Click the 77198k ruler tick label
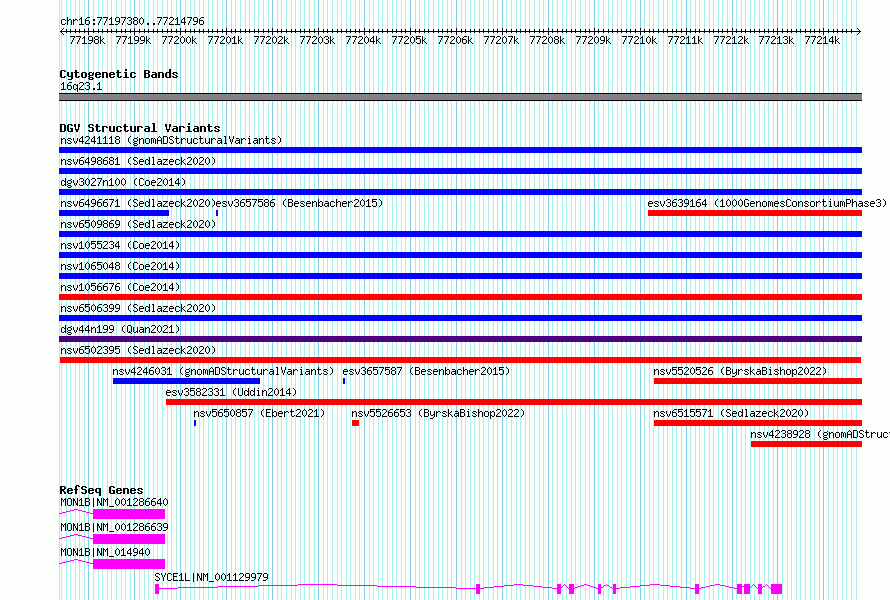Screen dimensions: 890x600 [x=87, y=40]
